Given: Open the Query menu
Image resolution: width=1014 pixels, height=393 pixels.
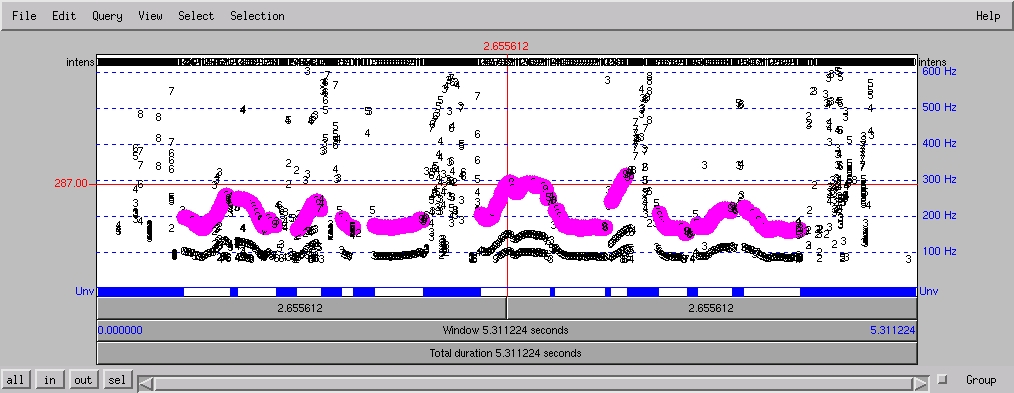Looking at the screenshot, I should [107, 16].
